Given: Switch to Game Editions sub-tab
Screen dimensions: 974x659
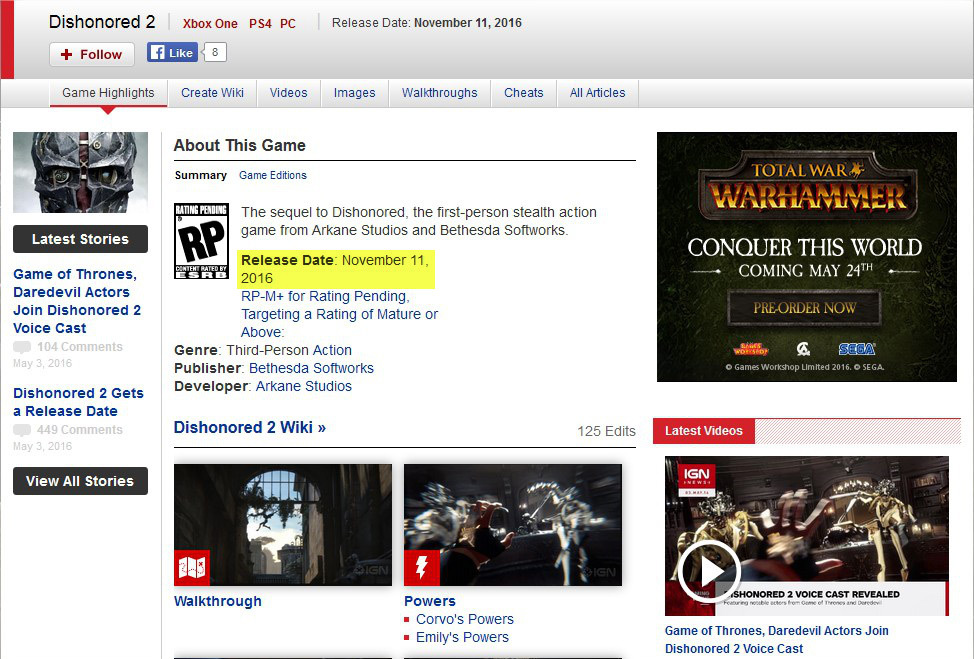Looking at the screenshot, I should pos(273,175).
